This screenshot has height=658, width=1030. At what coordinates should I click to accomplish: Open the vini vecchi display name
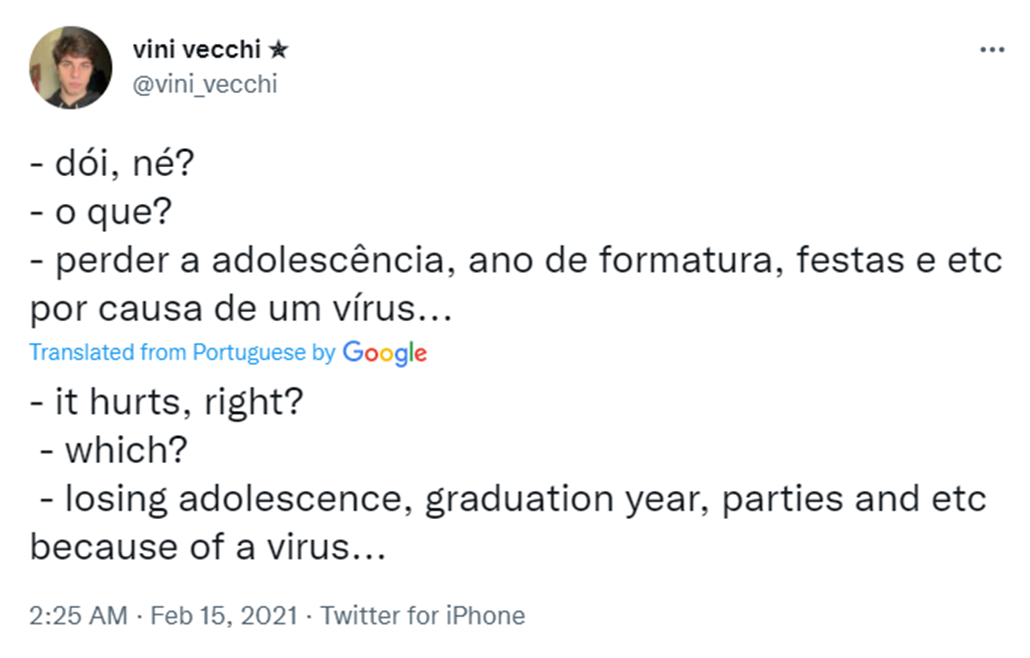tap(197, 50)
